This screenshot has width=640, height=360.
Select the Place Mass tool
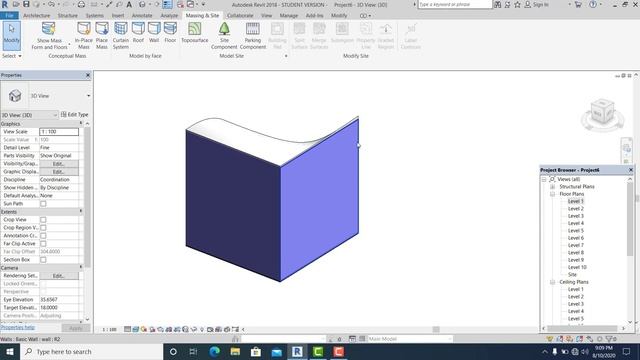click(x=102, y=36)
